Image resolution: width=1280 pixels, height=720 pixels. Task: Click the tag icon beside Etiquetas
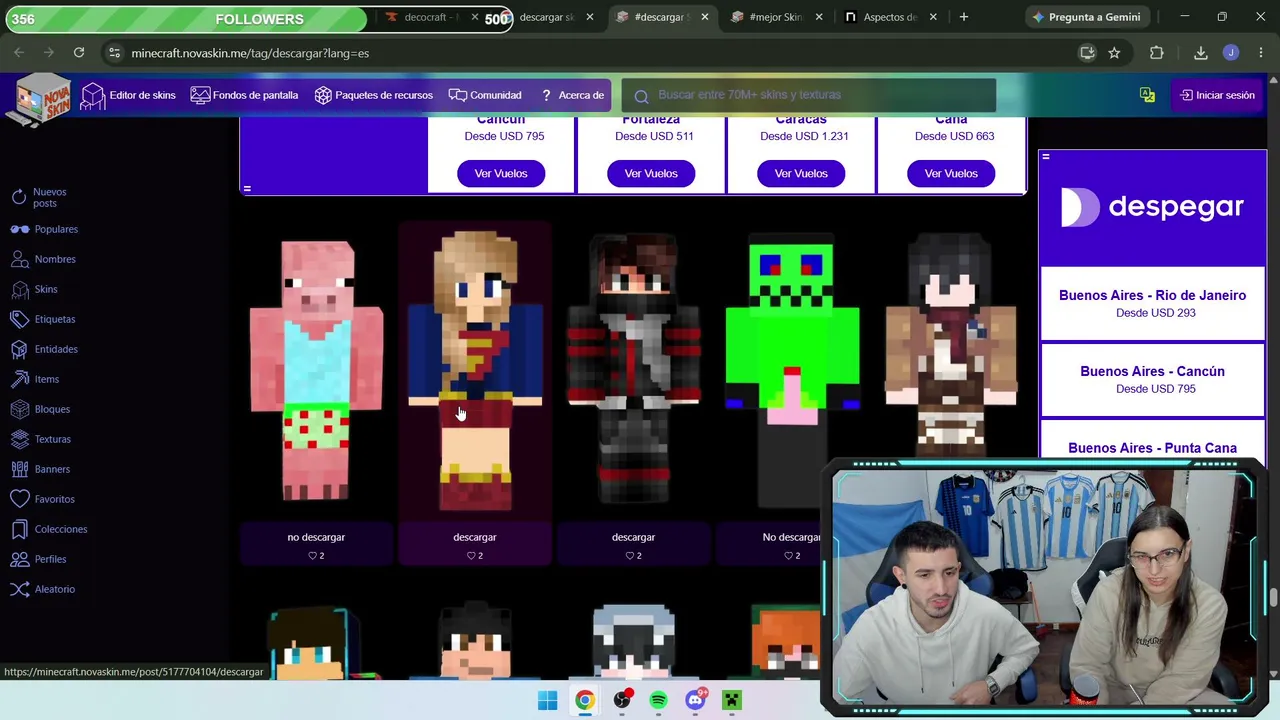pos(19,319)
